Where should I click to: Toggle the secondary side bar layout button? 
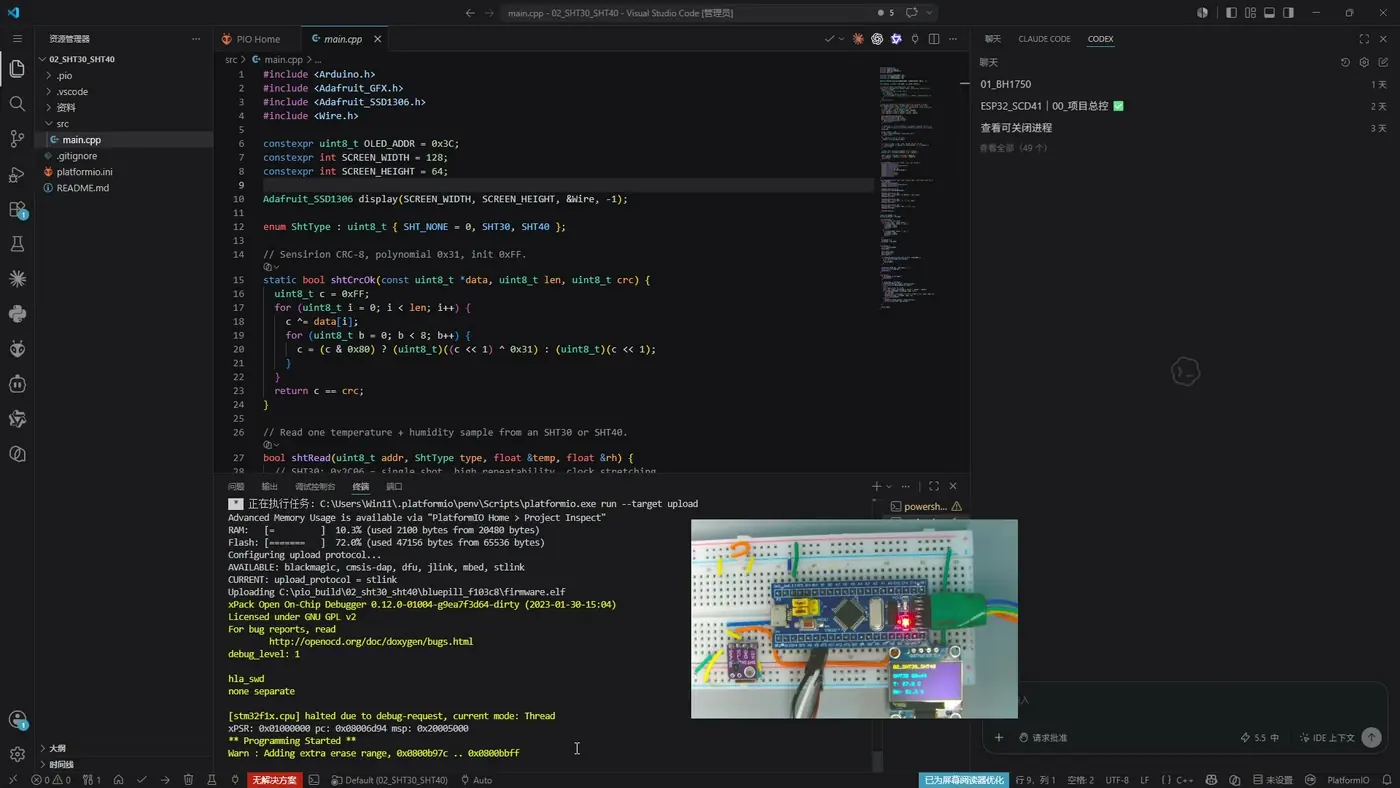pos(1288,13)
